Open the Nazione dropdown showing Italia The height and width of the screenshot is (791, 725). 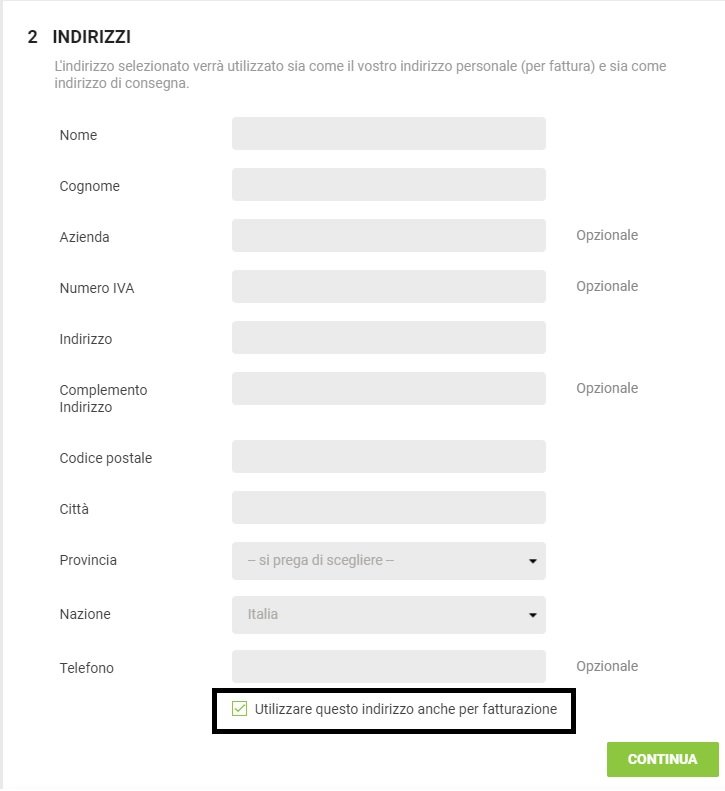388,615
